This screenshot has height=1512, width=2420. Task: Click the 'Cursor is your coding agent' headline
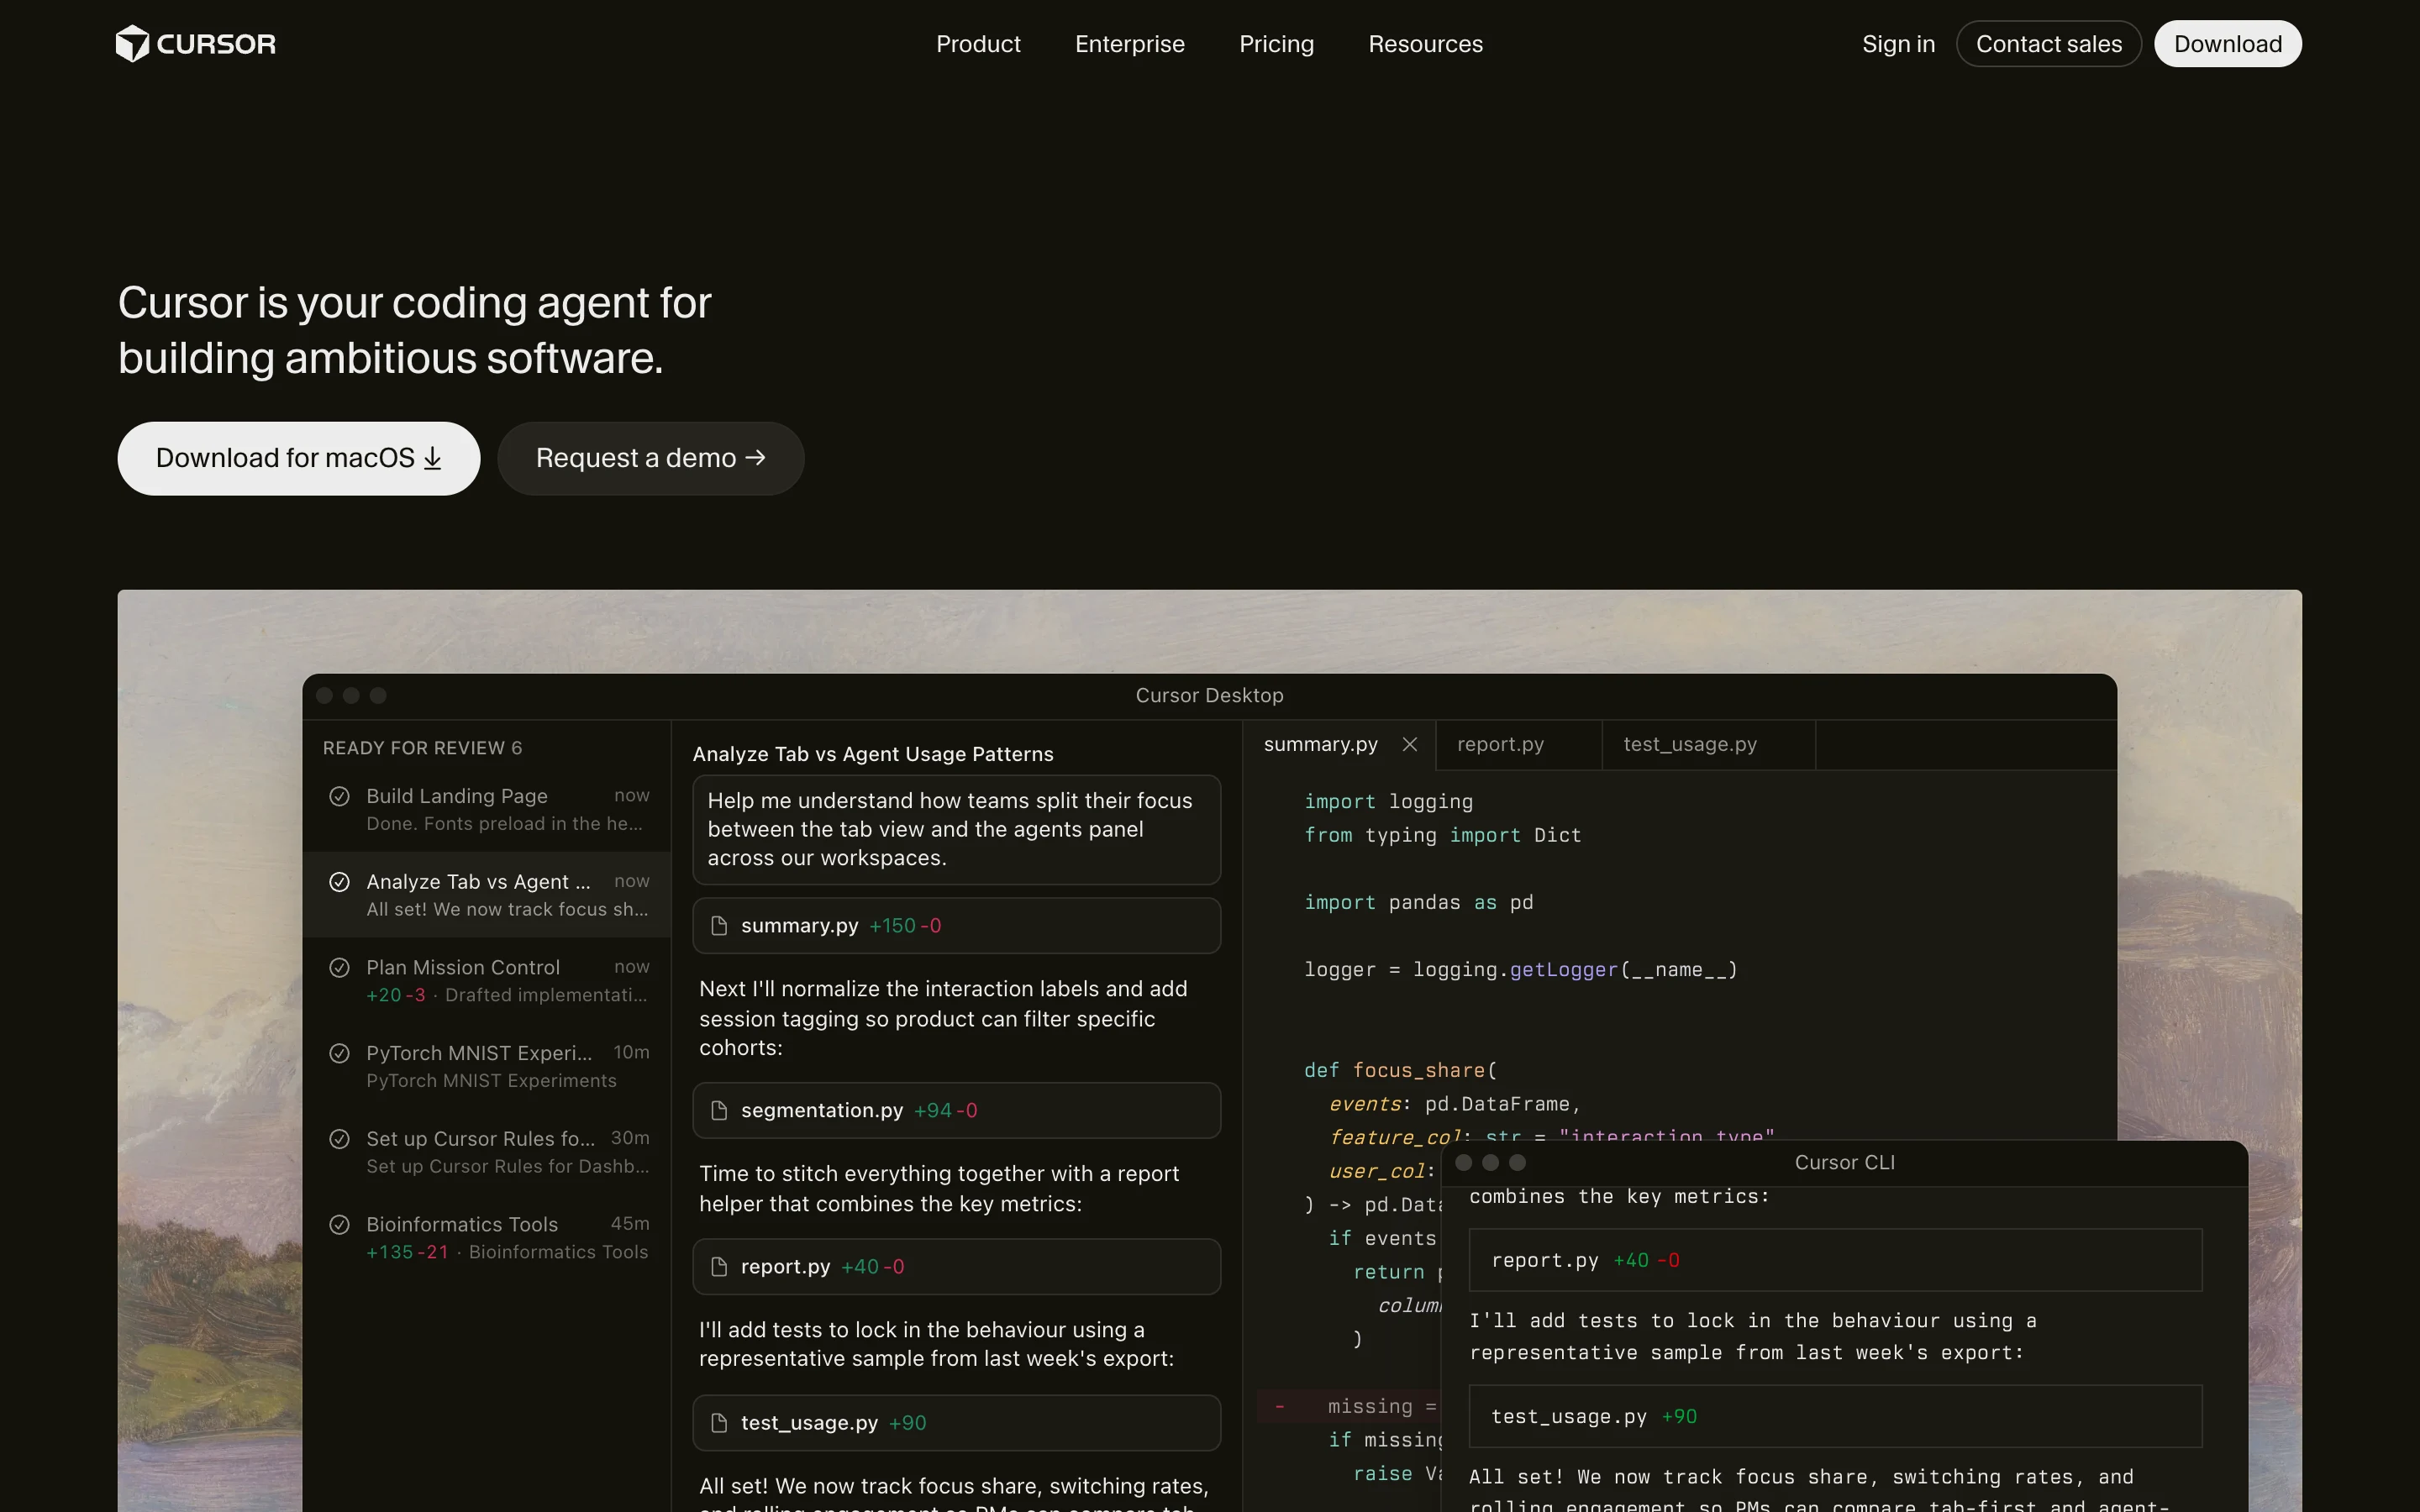click(x=414, y=330)
